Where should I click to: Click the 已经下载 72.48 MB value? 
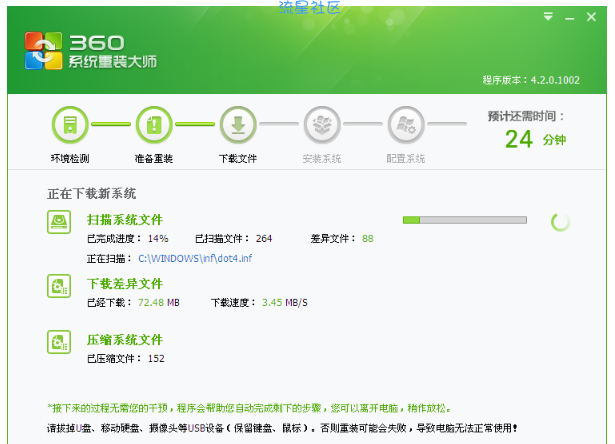[158, 302]
